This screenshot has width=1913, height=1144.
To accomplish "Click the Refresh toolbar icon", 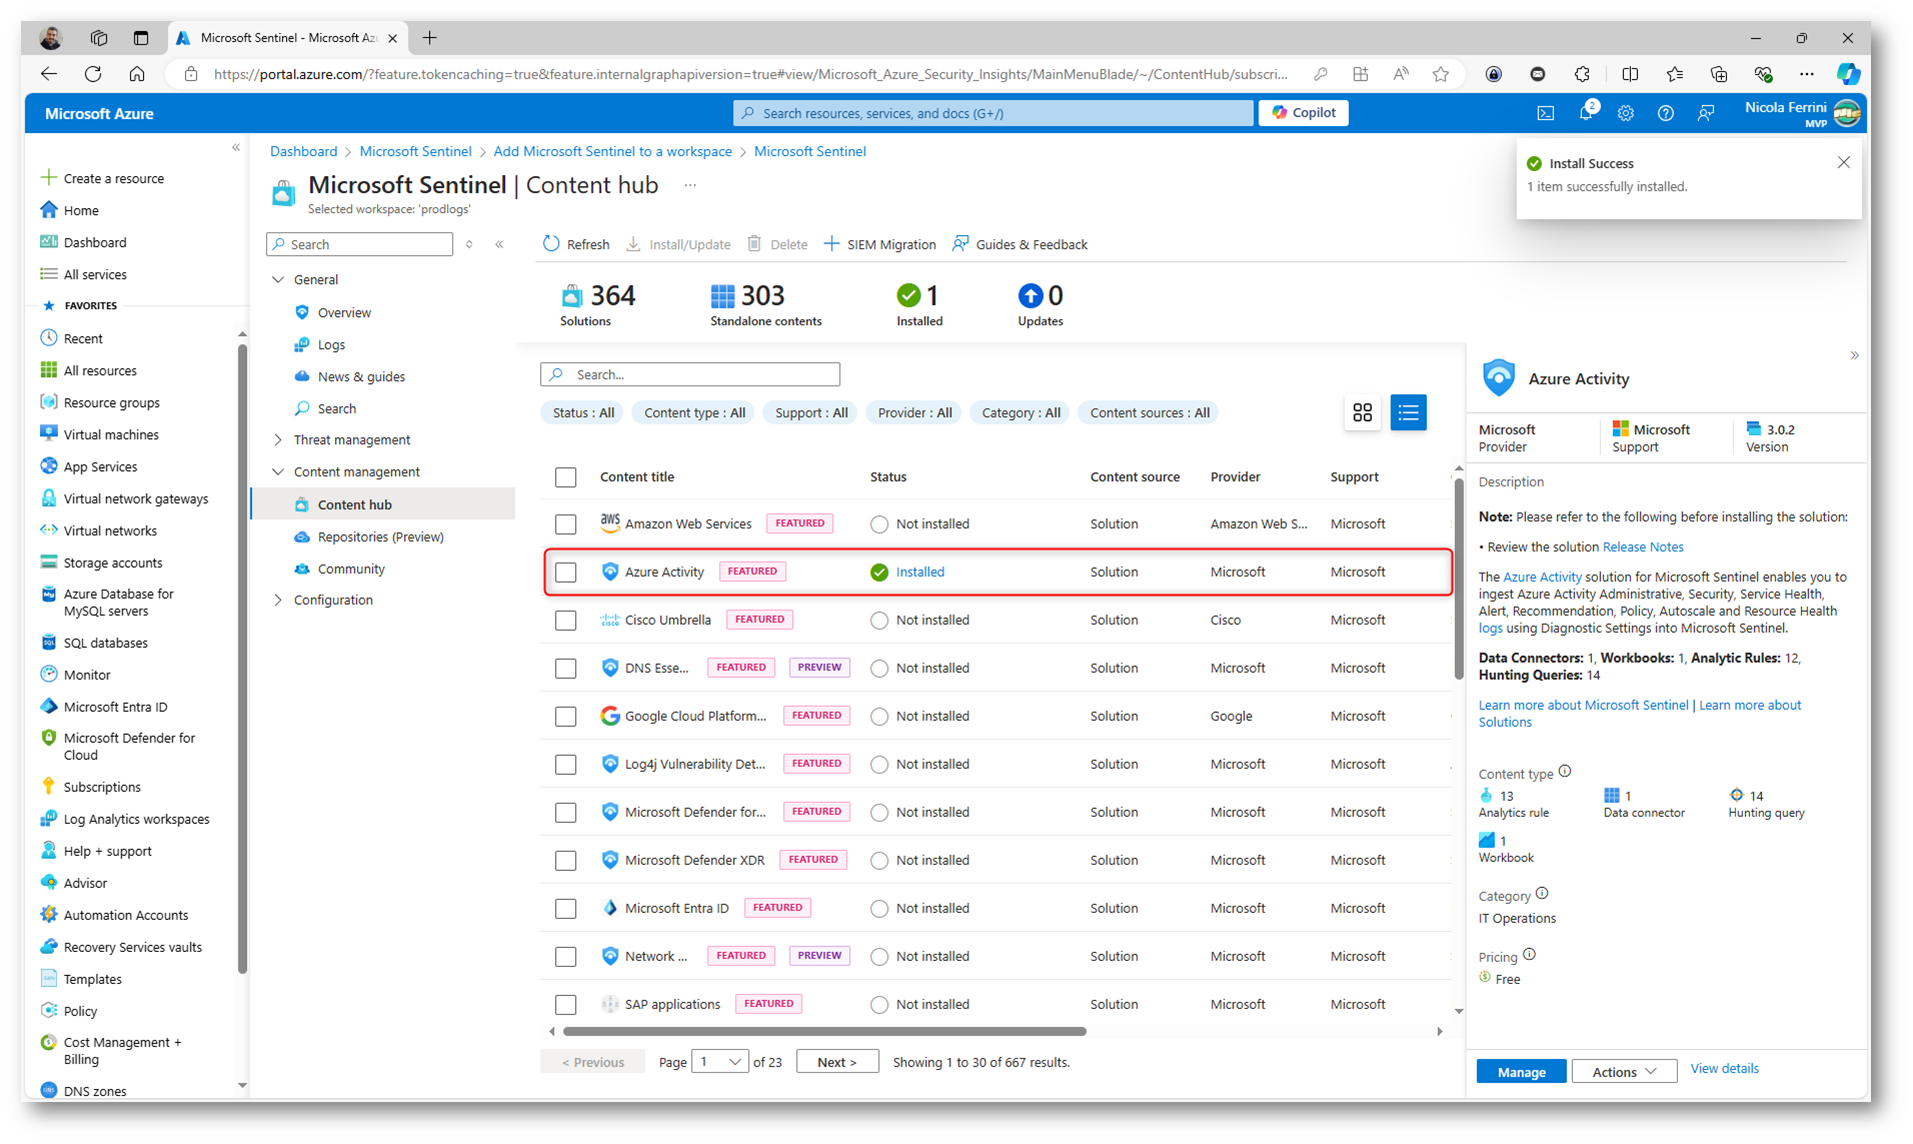I will (551, 244).
